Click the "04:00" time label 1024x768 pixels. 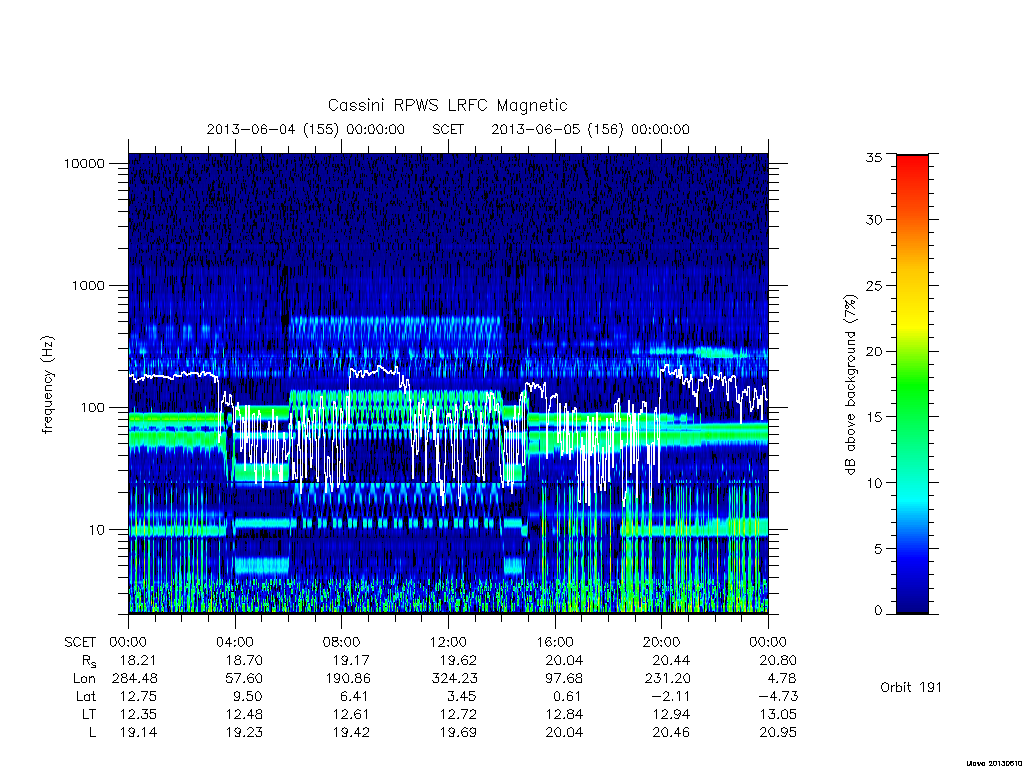coord(234,642)
